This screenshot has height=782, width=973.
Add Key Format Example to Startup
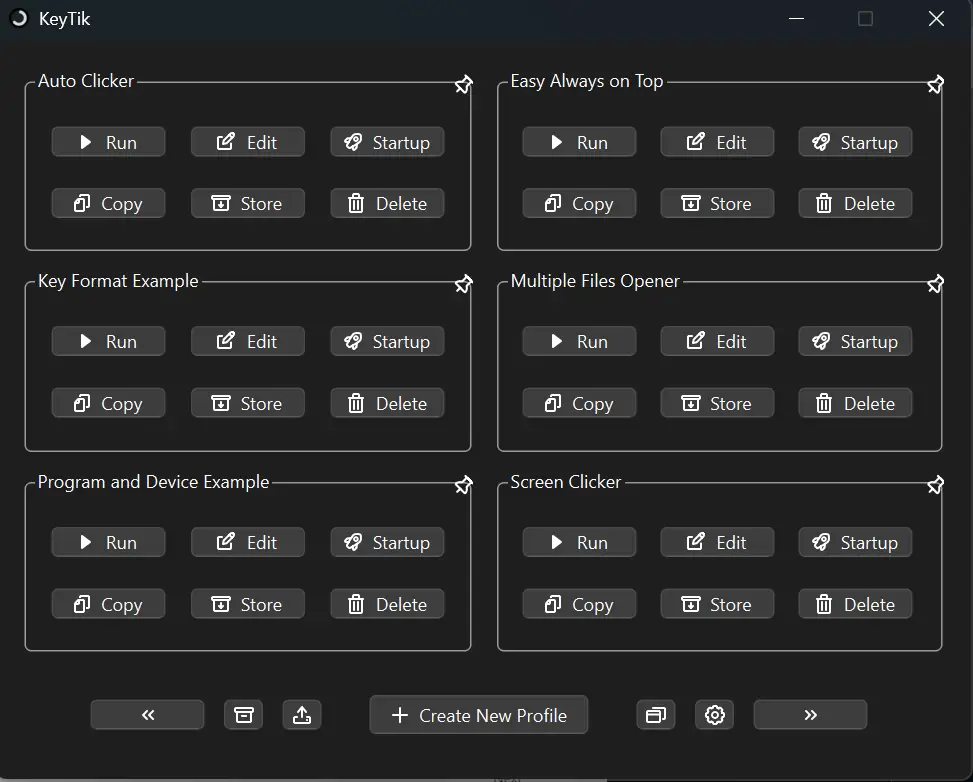[387, 341]
